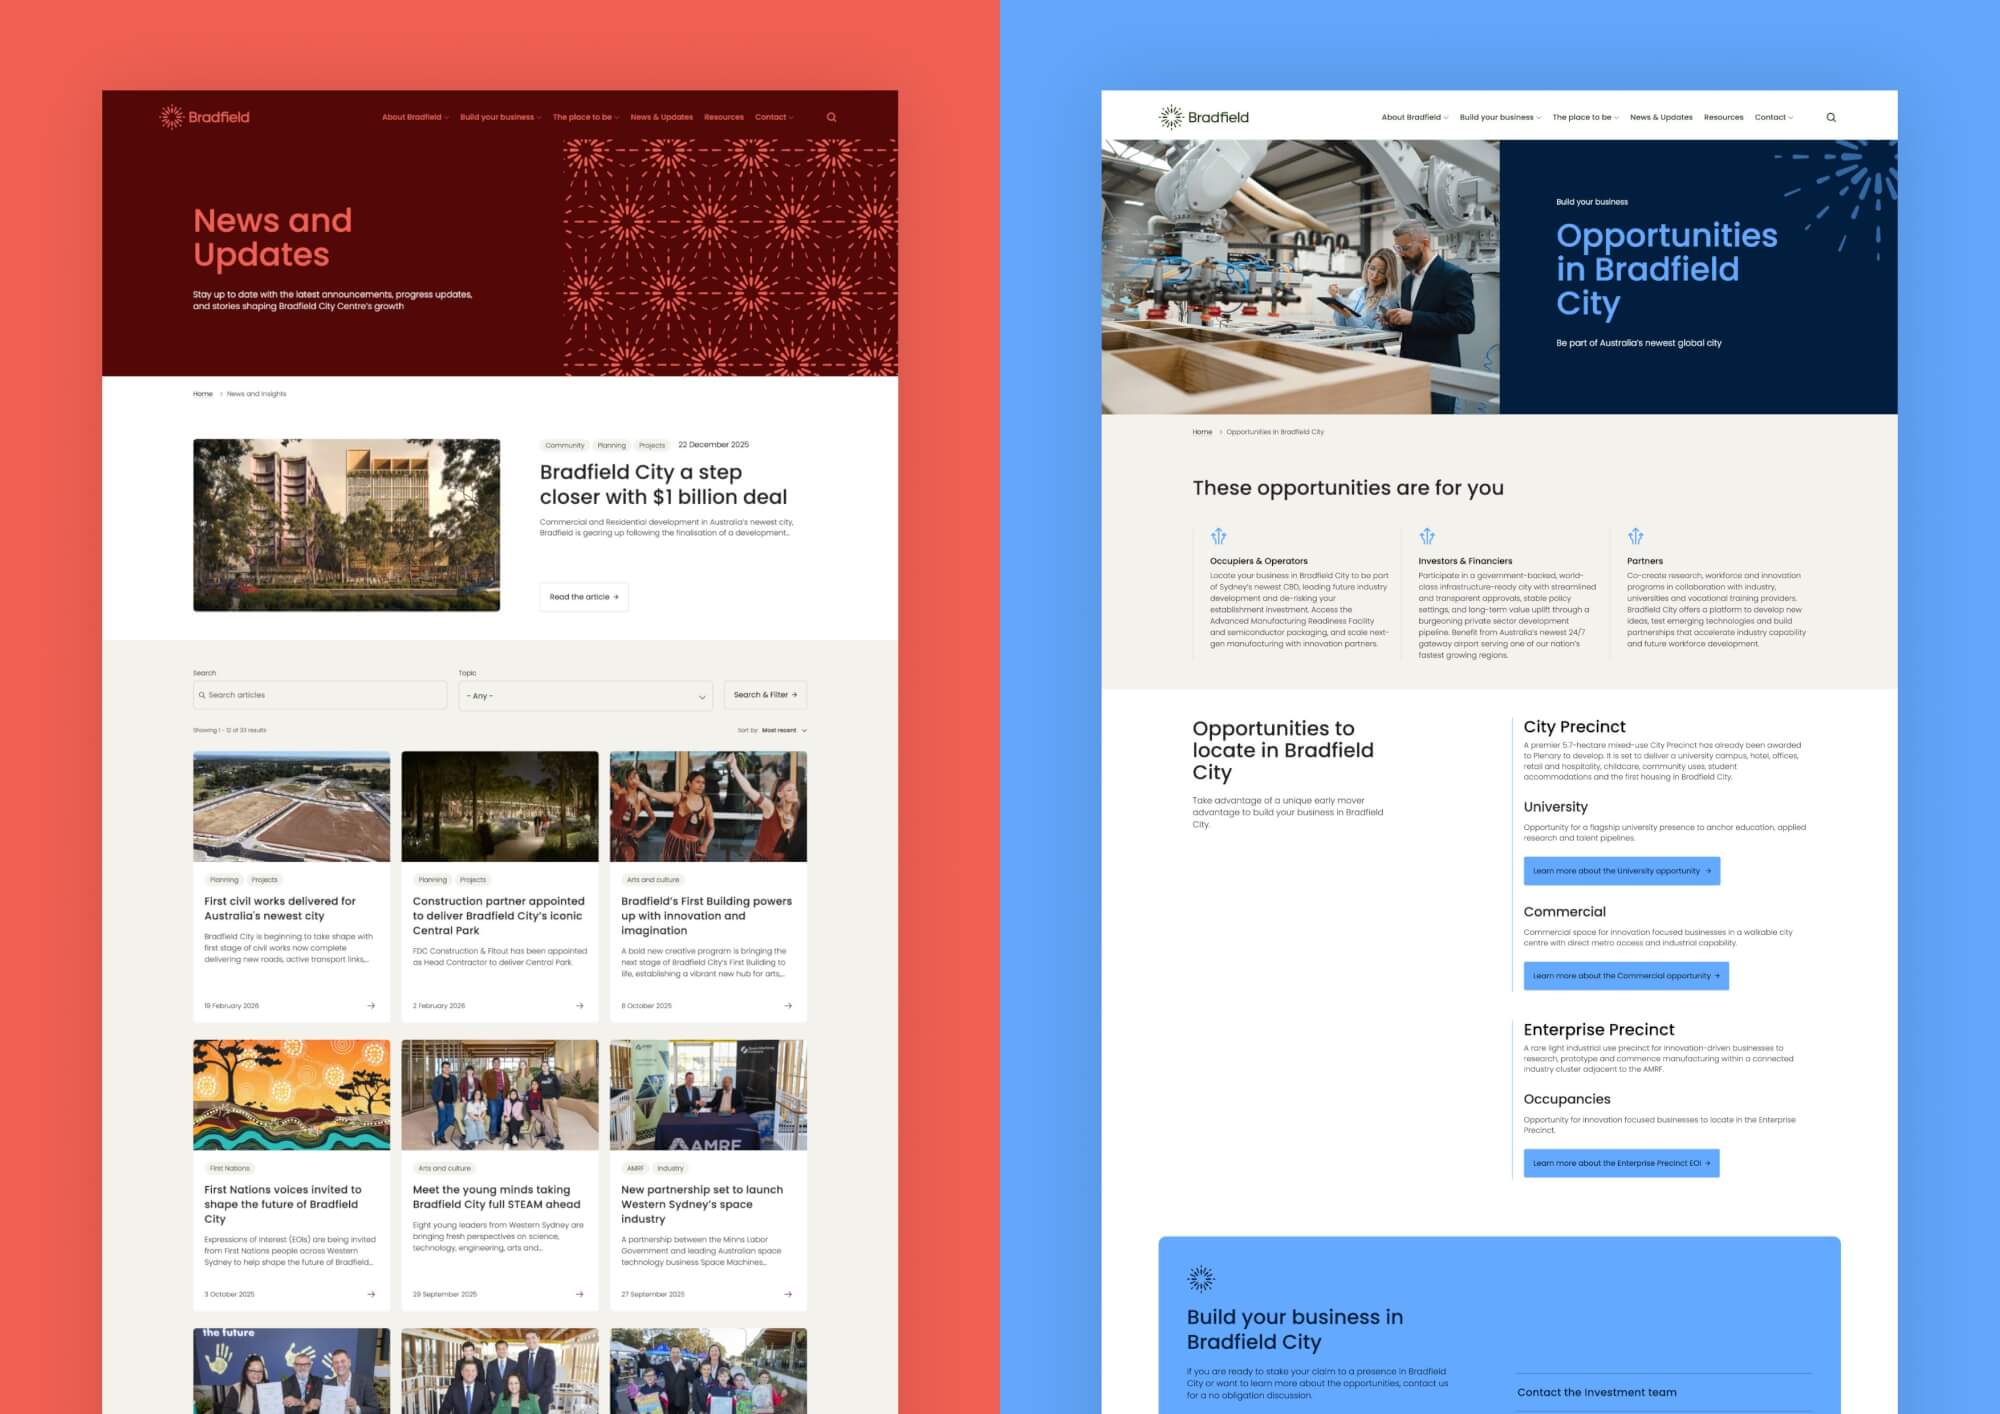
Task: Click the Search & Filter button
Action: coord(765,695)
